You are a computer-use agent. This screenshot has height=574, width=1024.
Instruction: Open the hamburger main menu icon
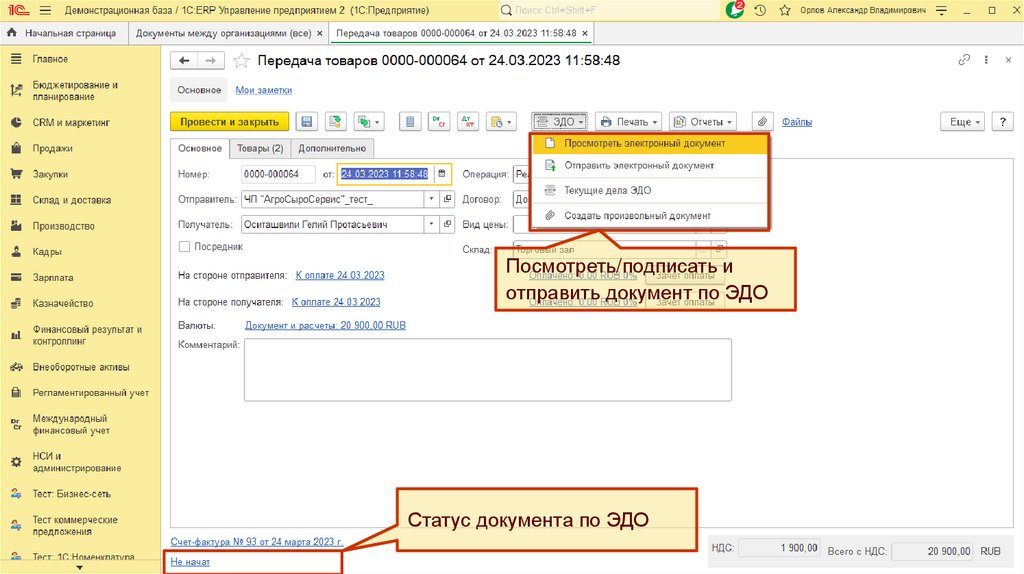tap(45, 10)
